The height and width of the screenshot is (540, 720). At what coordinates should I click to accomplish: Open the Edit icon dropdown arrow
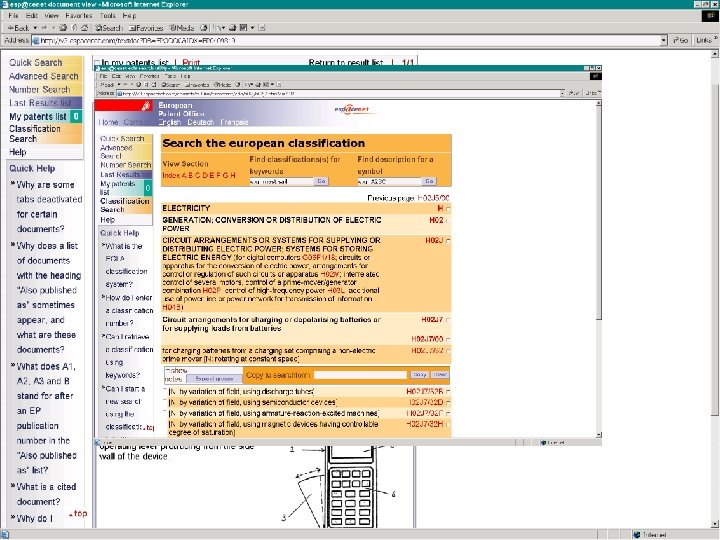coord(252,28)
